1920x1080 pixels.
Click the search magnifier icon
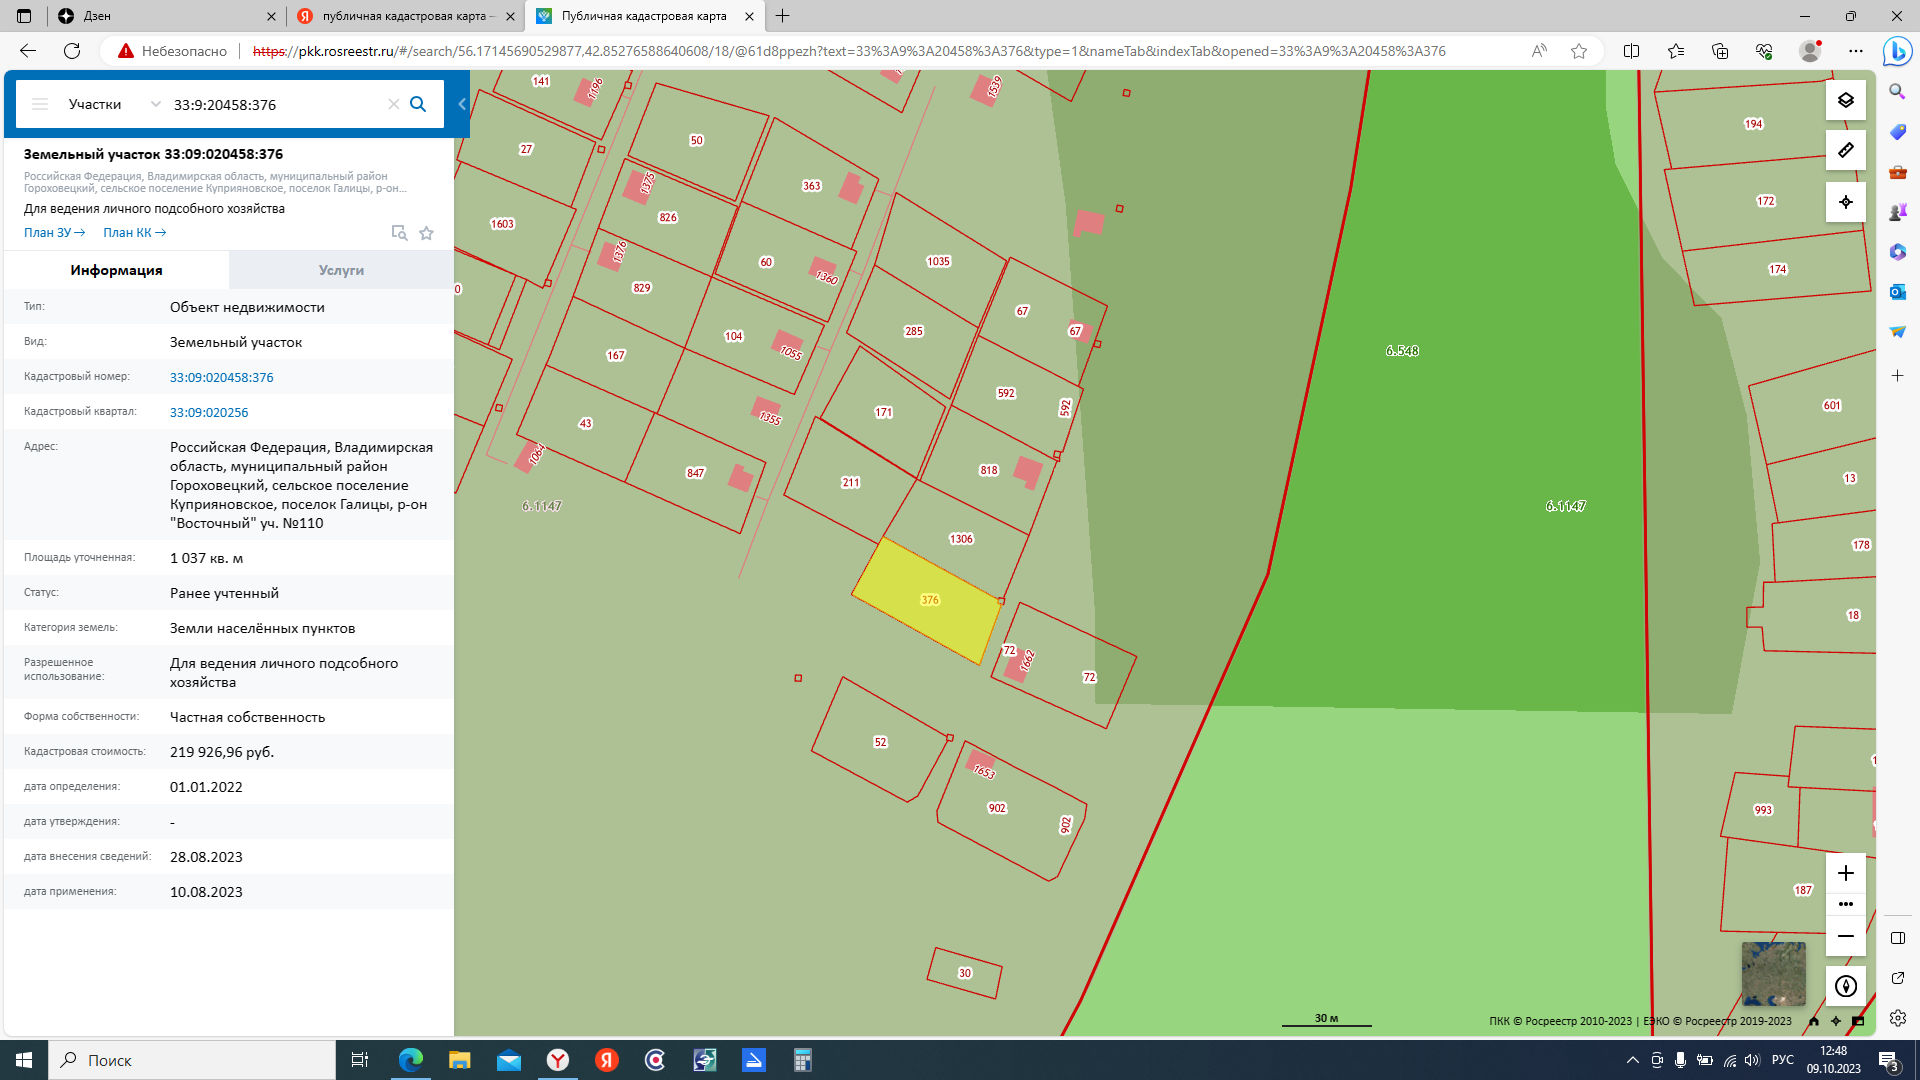418,104
